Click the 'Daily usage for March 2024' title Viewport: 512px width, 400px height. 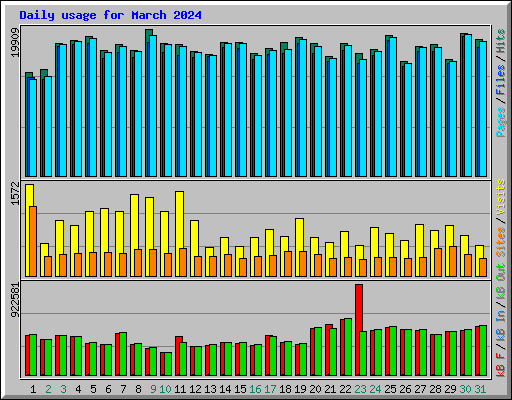[110, 15]
